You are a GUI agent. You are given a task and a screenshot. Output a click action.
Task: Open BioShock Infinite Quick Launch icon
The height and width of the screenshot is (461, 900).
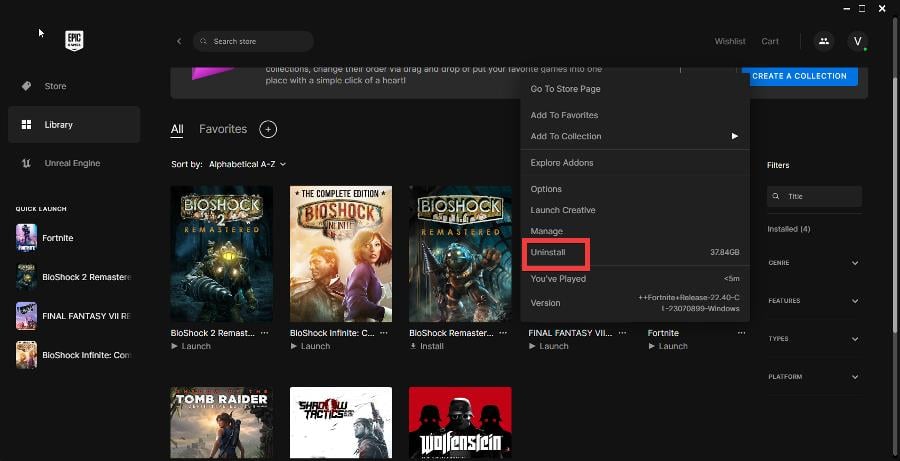[x=26, y=355]
